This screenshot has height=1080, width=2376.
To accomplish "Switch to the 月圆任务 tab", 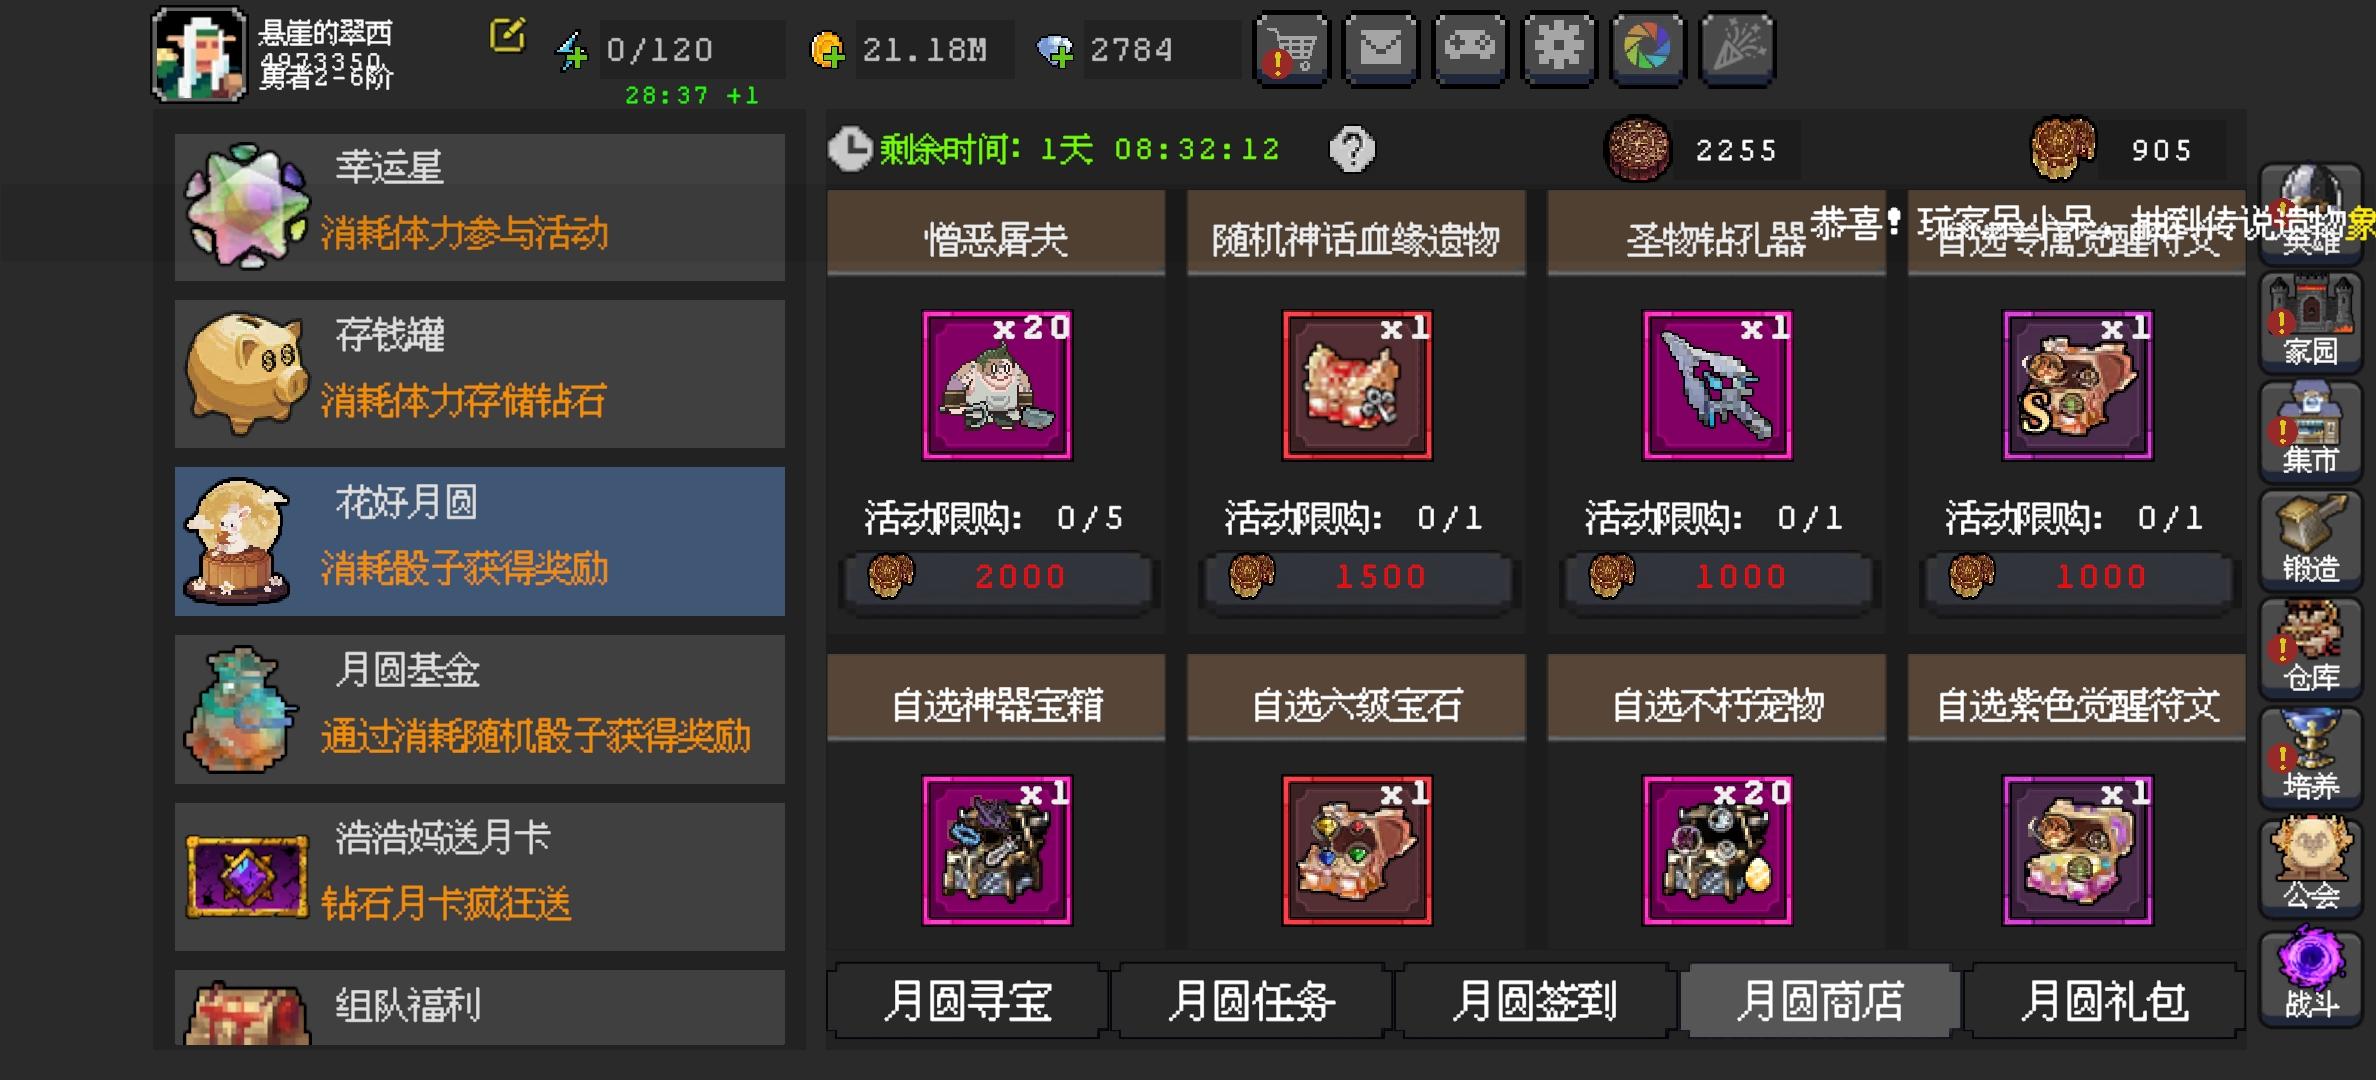I will pos(1251,1001).
